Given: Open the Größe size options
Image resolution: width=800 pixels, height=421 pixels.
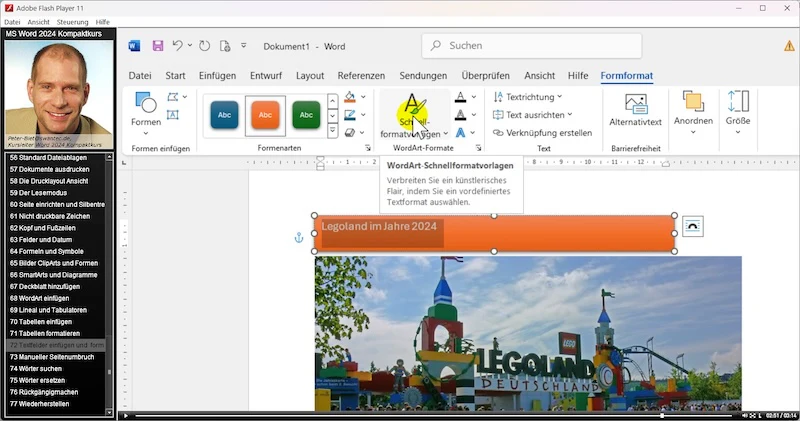Looking at the screenshot, I should point(738,113).
